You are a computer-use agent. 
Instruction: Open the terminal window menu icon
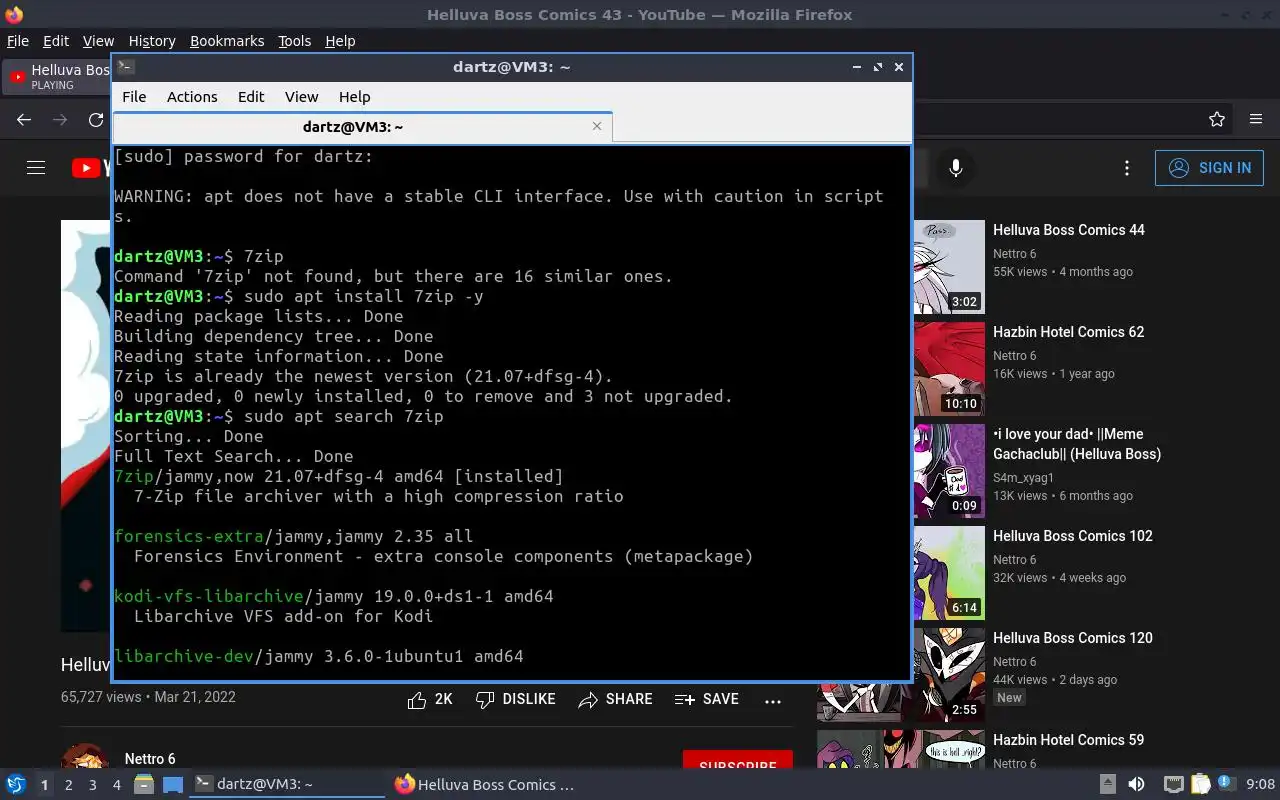(x=125, y=67)
